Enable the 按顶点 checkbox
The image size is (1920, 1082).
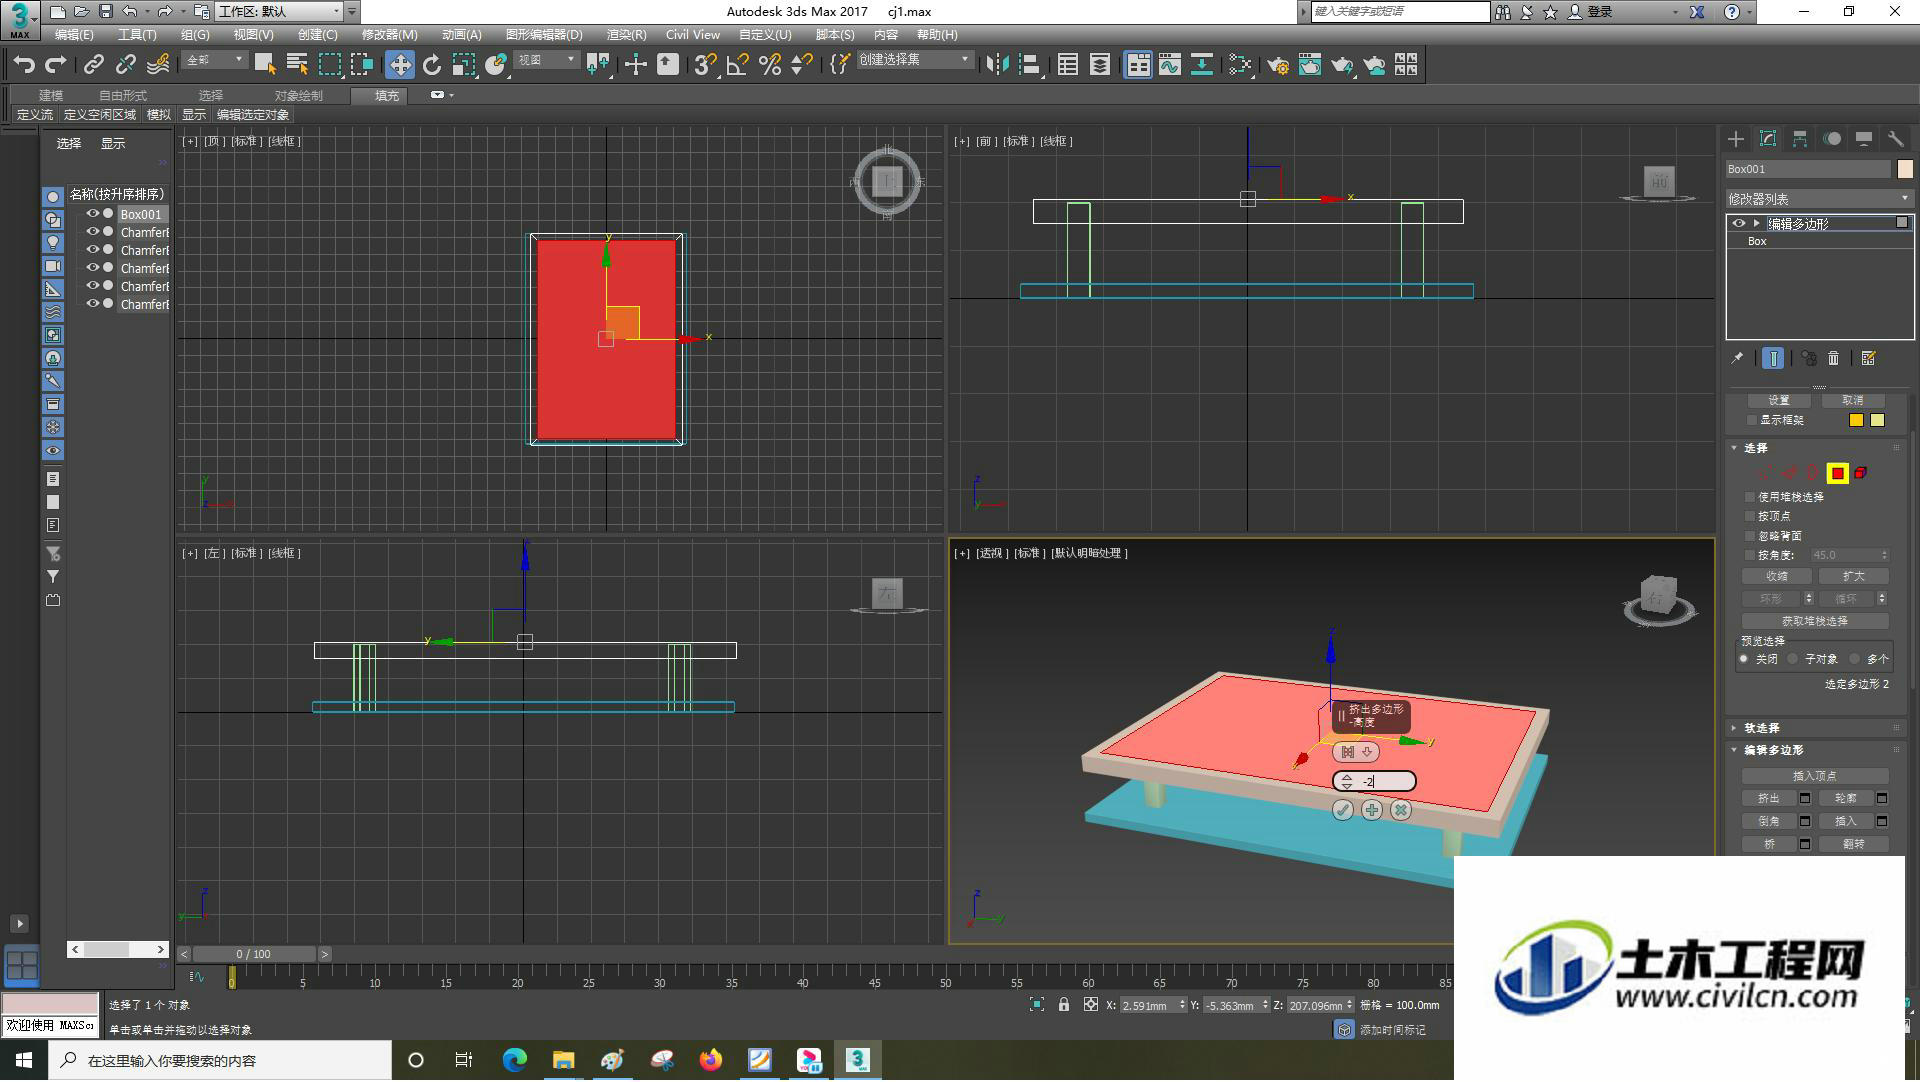click(1750, 516)
